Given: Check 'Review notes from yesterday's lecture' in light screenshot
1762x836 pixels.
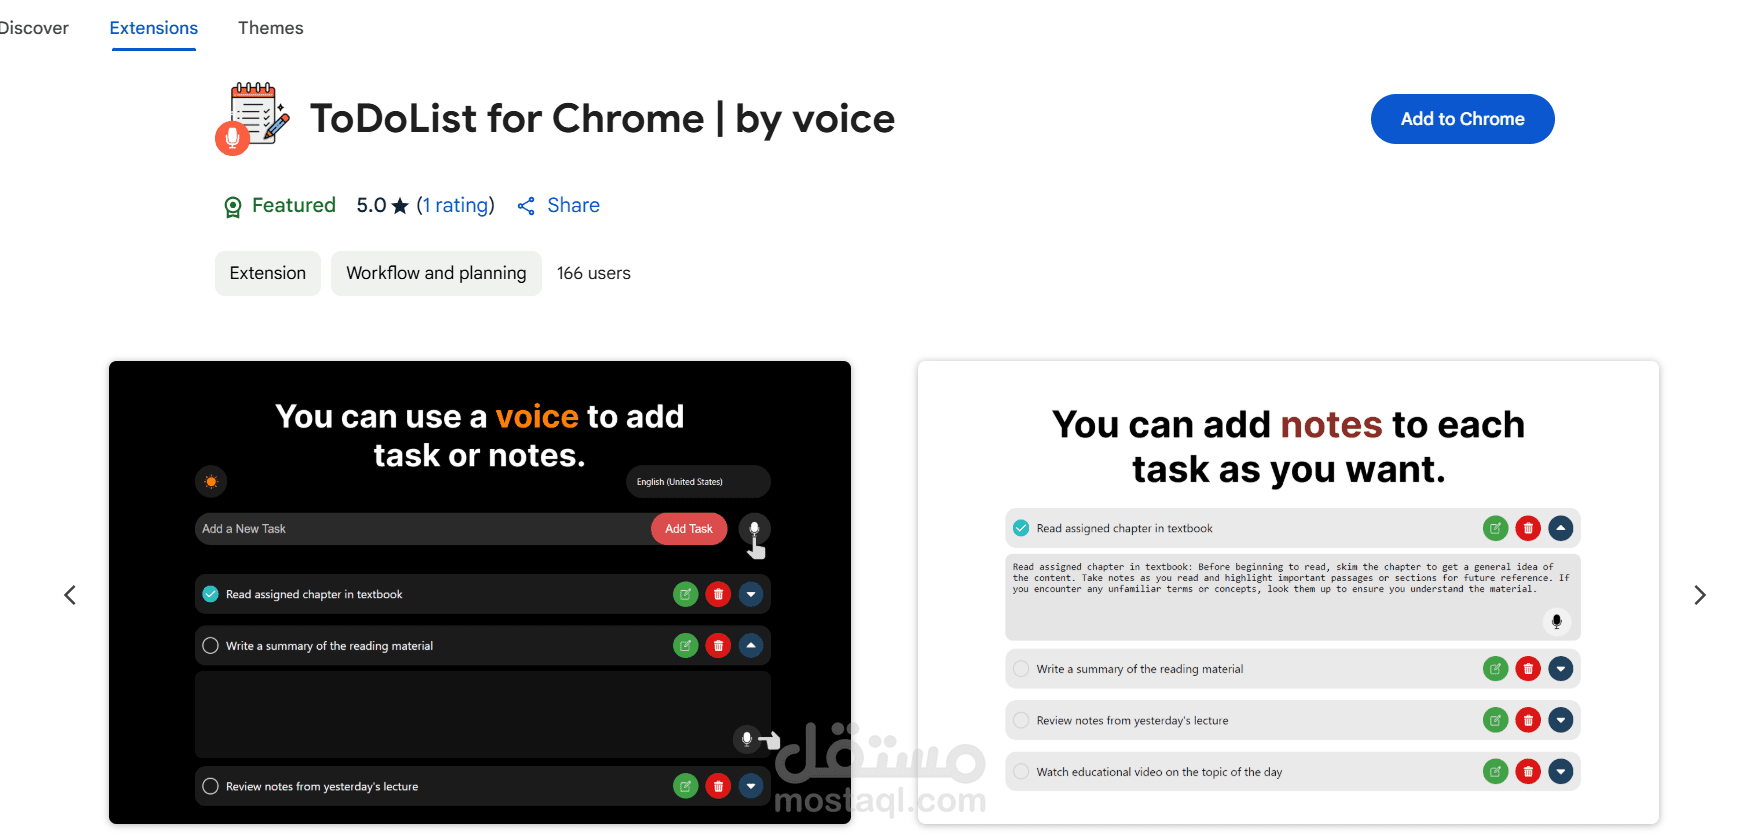Looking at the screenshot, I should click(x=1021, y=720).
